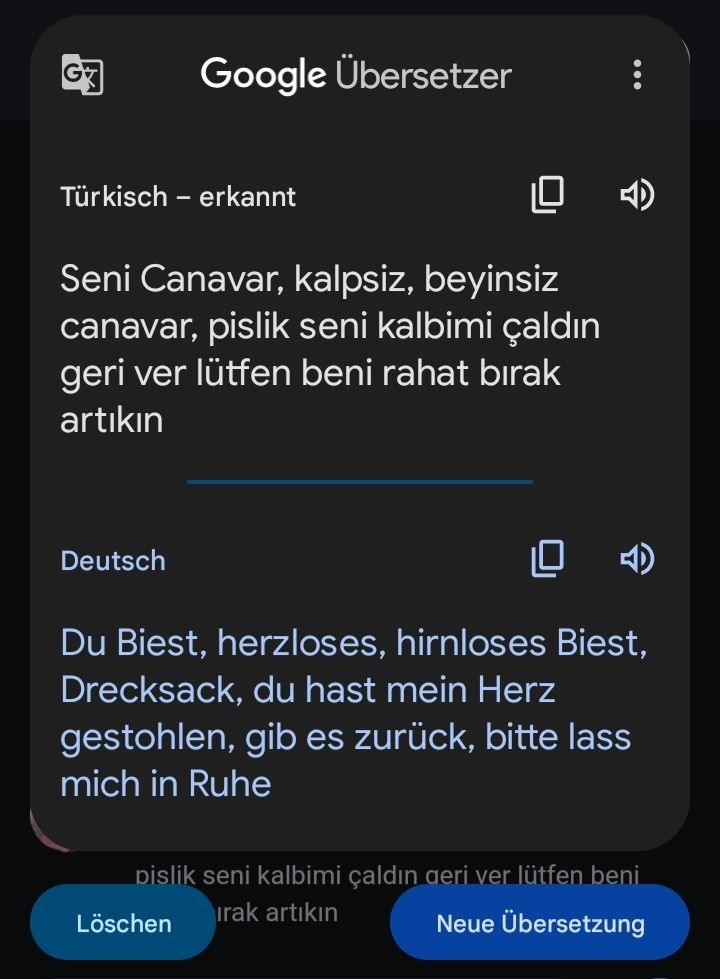Viewport: 720px width, 979px height.
Task: Change the detected language 'Türkisch – erkannt'
Action: [178, 197]
